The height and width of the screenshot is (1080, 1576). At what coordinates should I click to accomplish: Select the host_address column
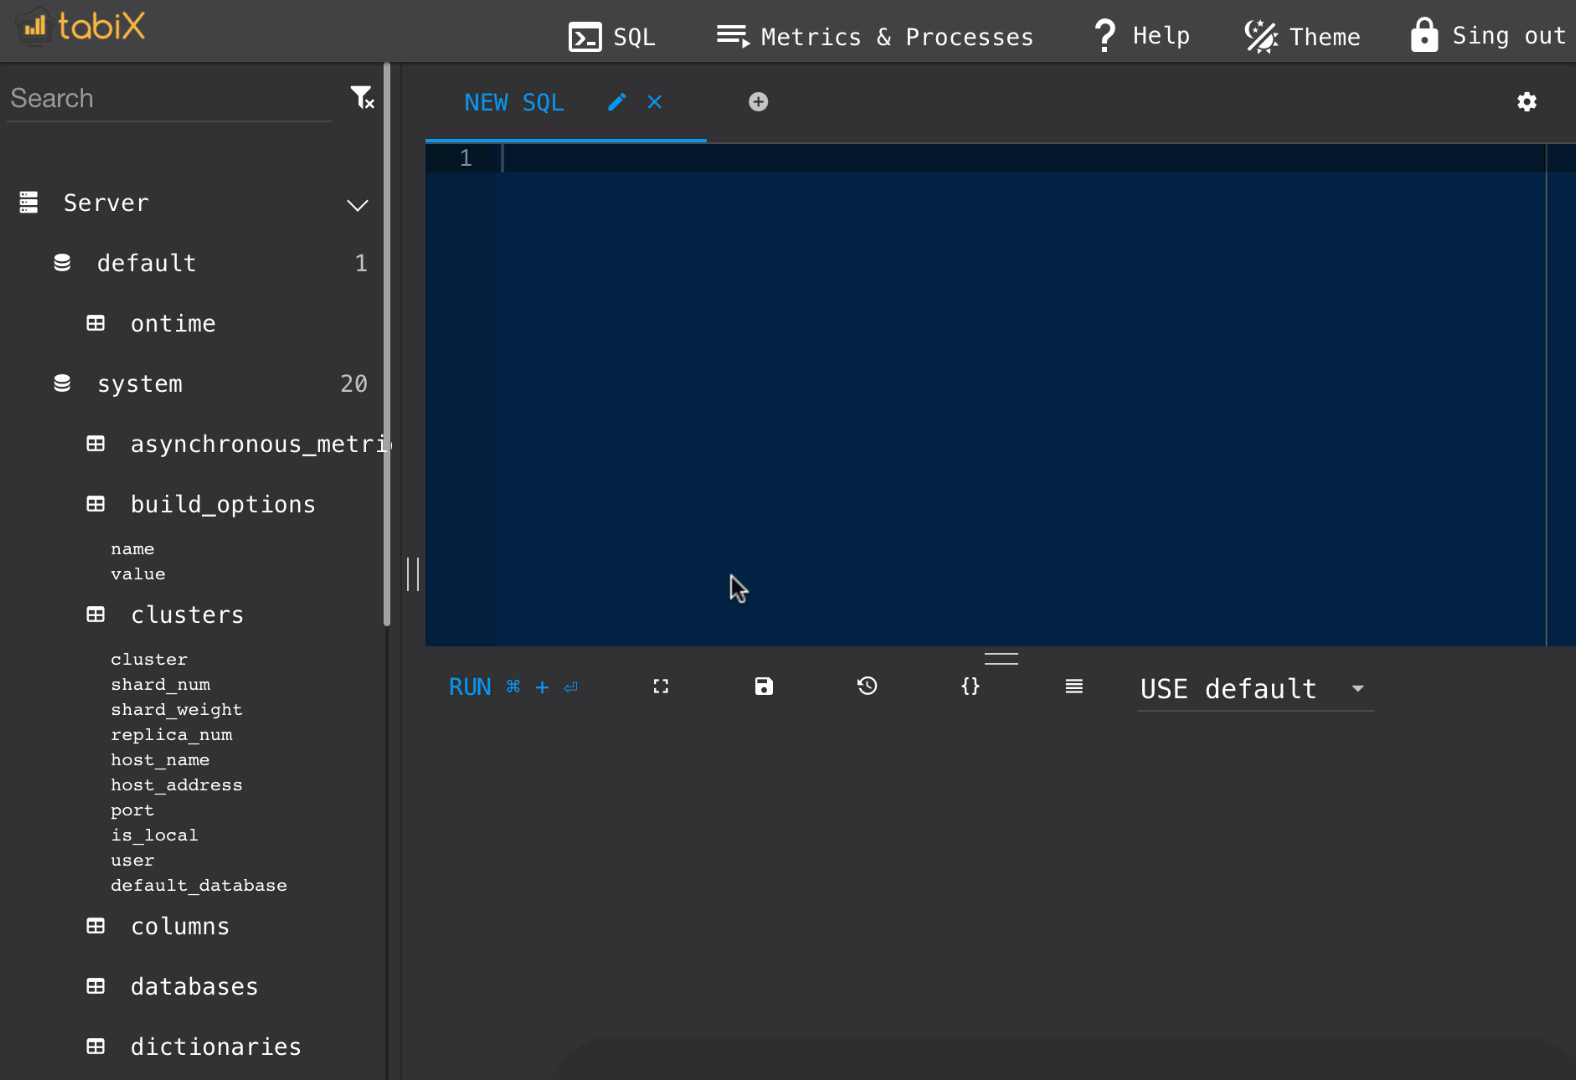[x=176, y=785]
